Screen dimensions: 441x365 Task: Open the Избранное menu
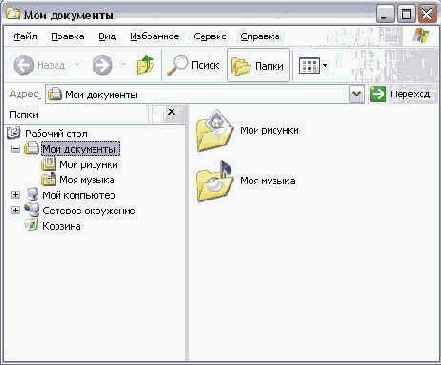(x=154, y=36)
